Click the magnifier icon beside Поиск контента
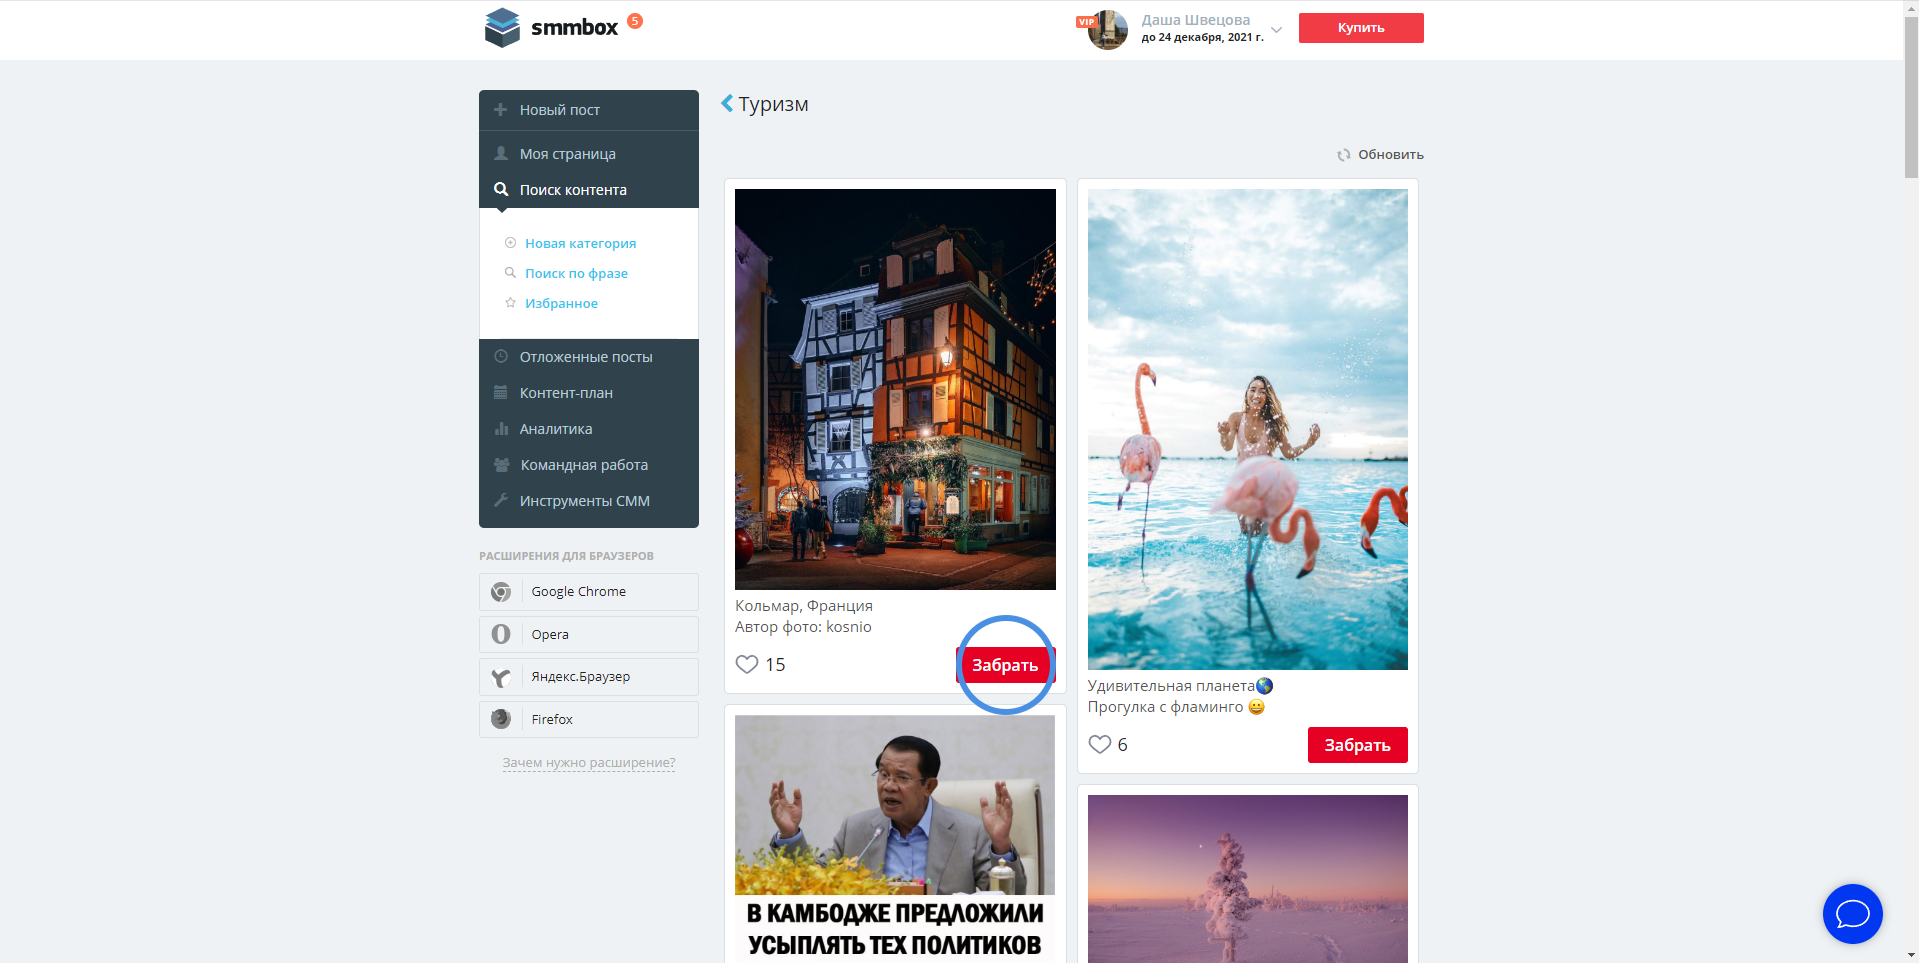The height and width of the screenshot is (963, 1919). (501, 189)
